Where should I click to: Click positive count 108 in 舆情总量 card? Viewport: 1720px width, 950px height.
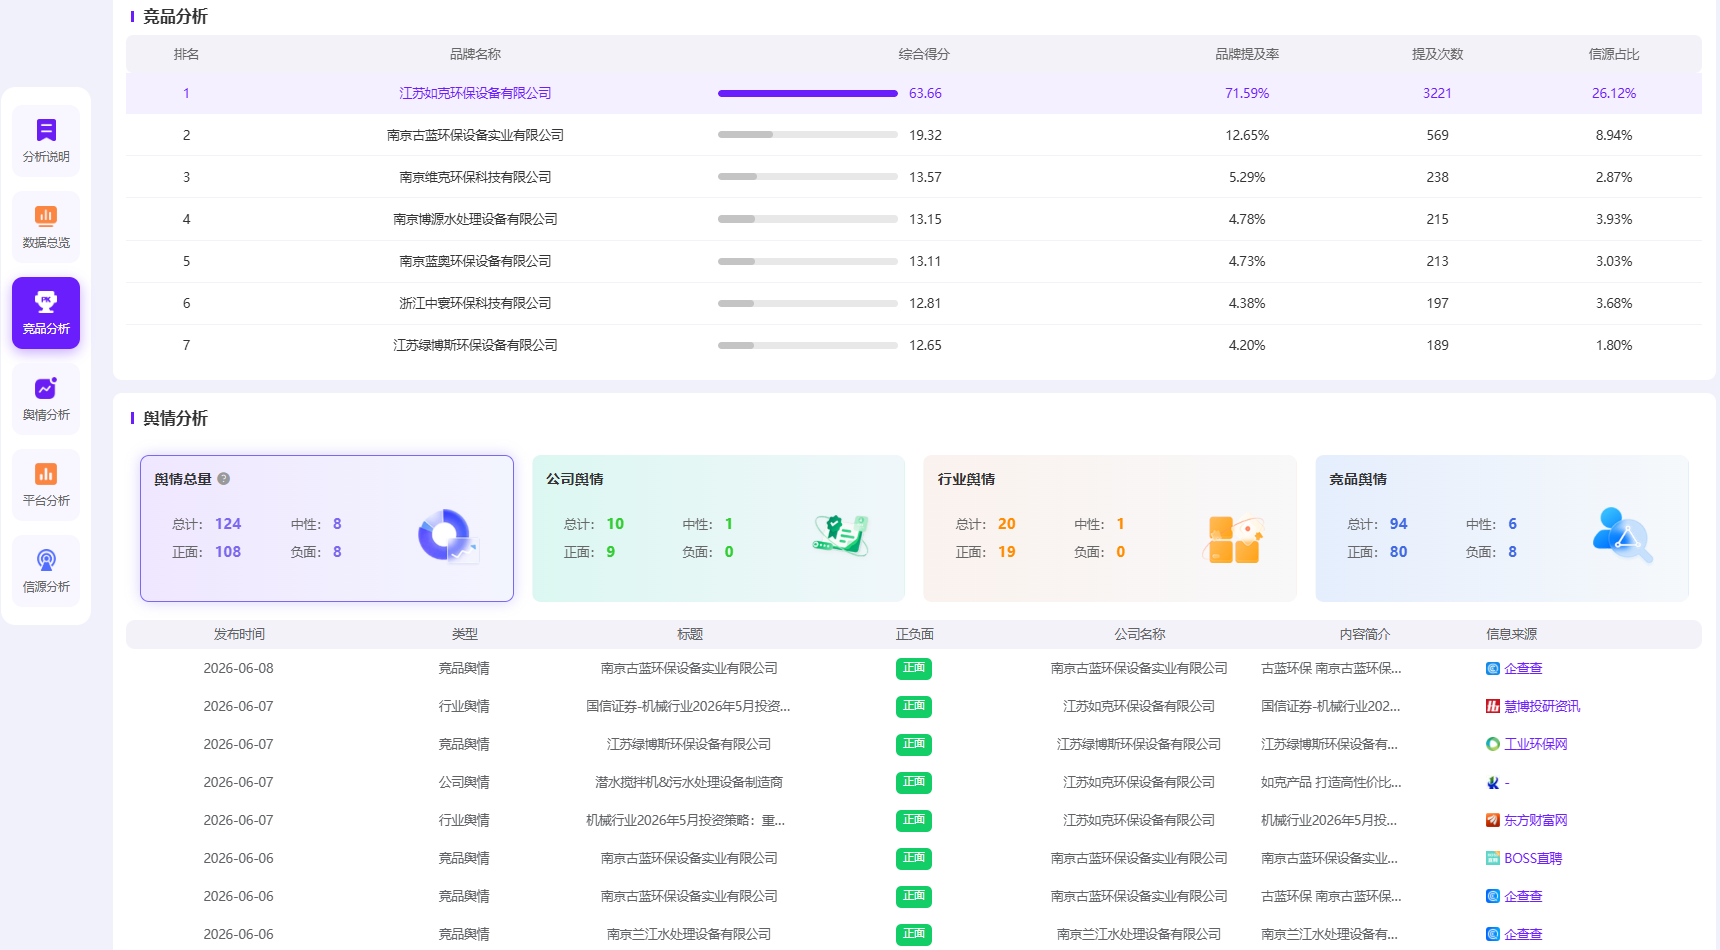(228, 552)
